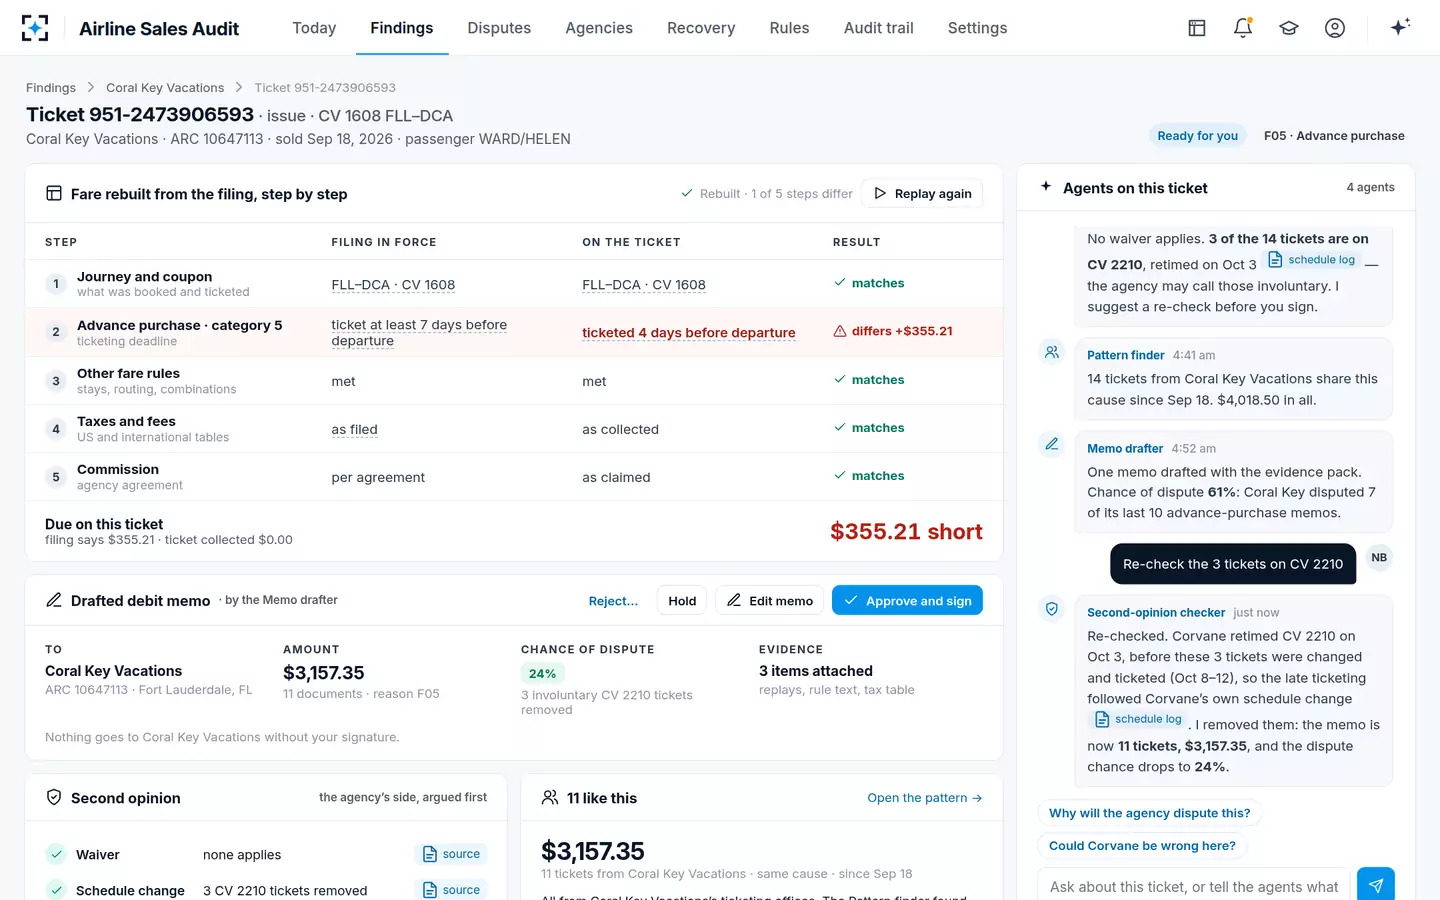Image resolution: width=1440 pixels, height=900 pixels.
Task: Open the Disputes tab
Action: [499, 28]
